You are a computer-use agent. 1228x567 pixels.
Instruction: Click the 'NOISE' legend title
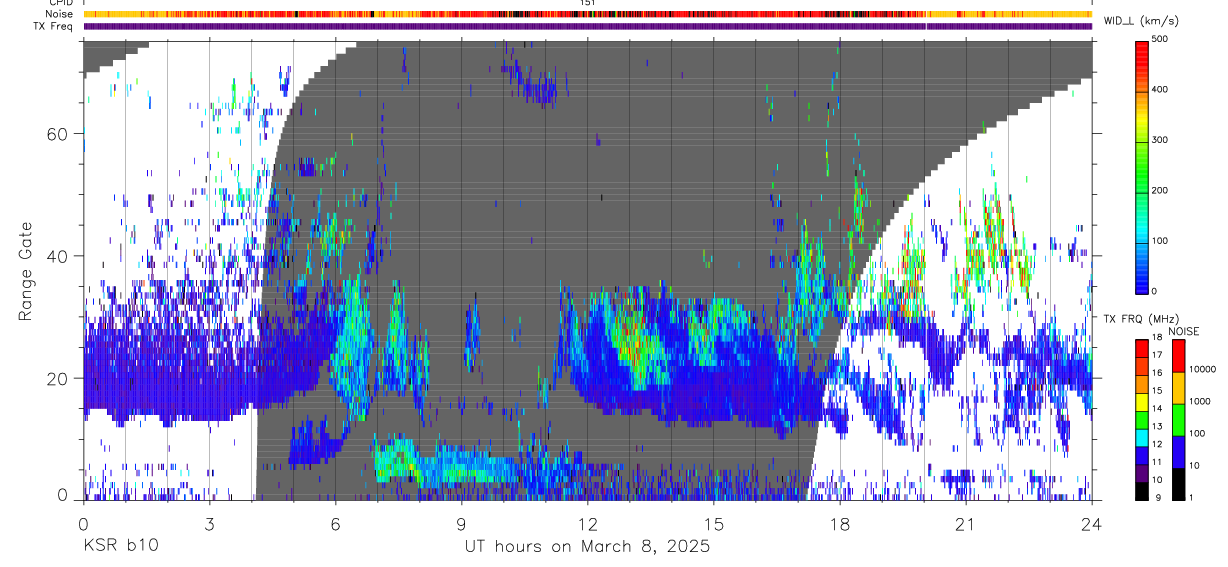point(1184,331)
